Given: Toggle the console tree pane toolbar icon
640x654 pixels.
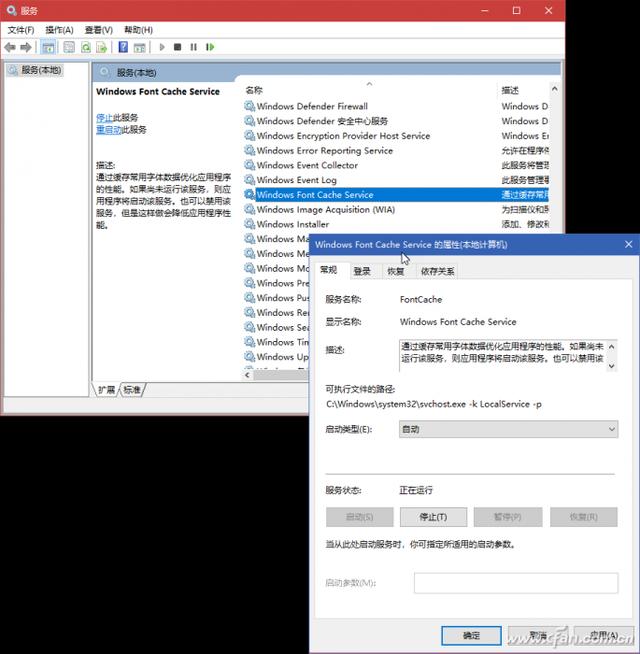Looking at the screenshot, I should pyautogui.click(x=48, y=47).
